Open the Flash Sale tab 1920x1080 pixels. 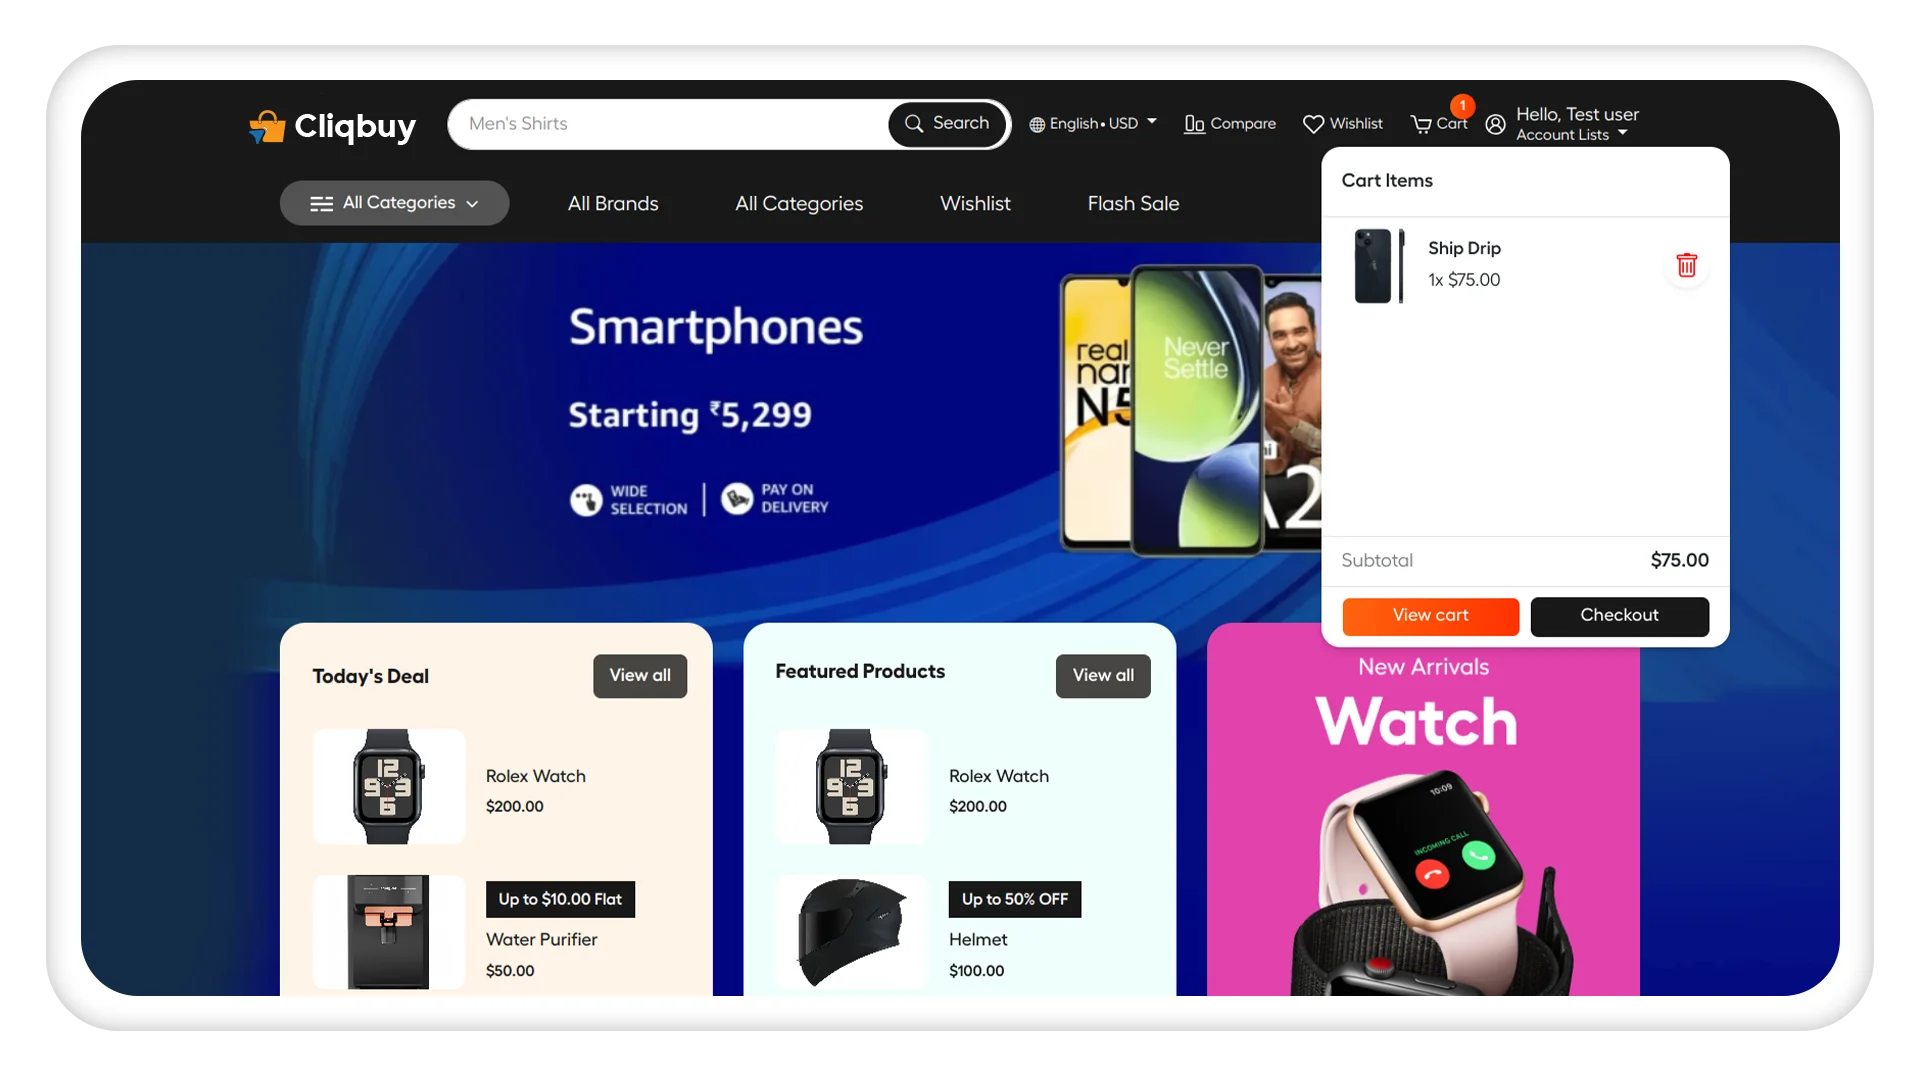[x=1133, y=202]
